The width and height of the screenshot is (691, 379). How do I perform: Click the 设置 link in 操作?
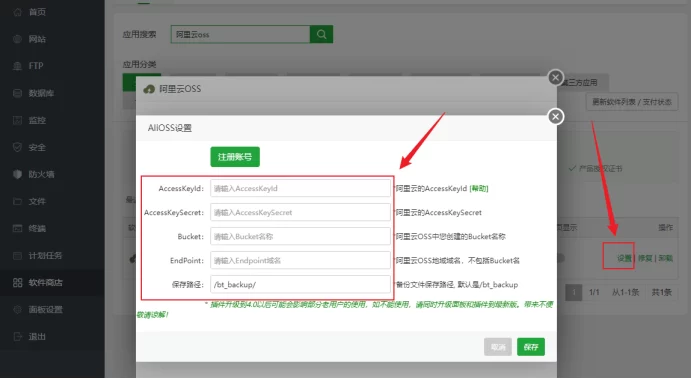tap(624, 258)
